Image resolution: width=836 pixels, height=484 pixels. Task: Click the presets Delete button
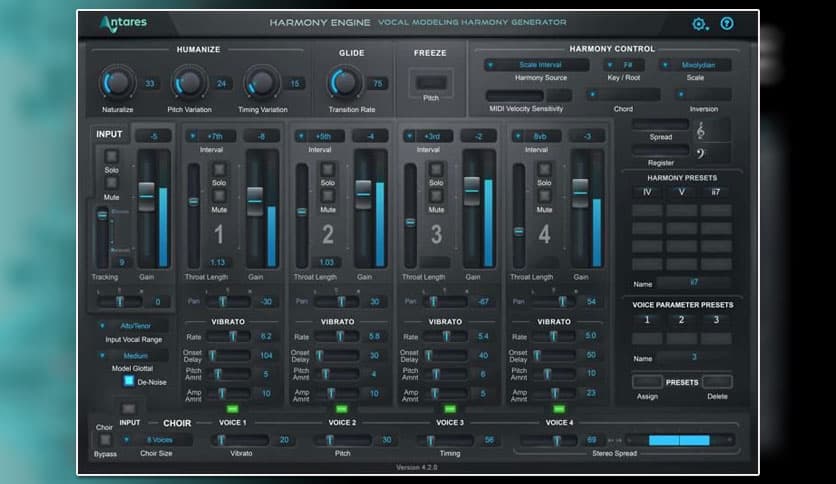[x=717, y=382]
